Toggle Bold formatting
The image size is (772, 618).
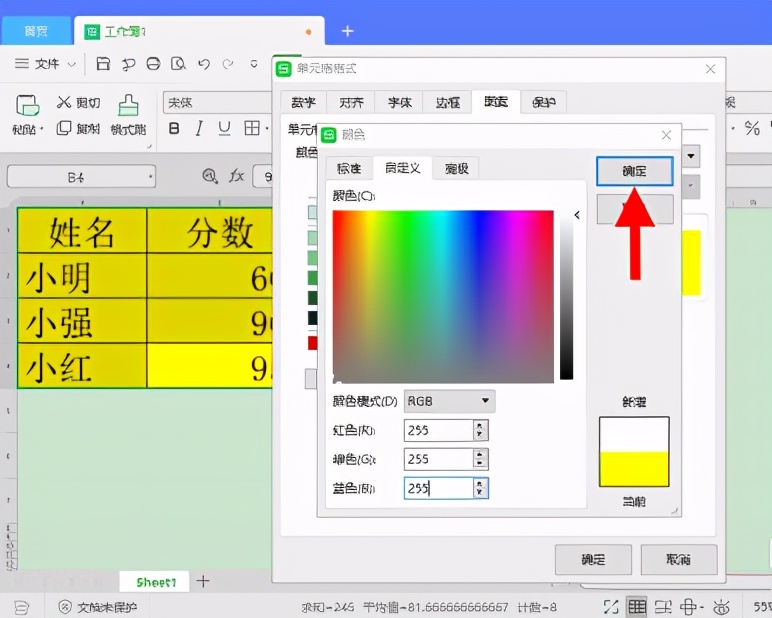(174, 129)
